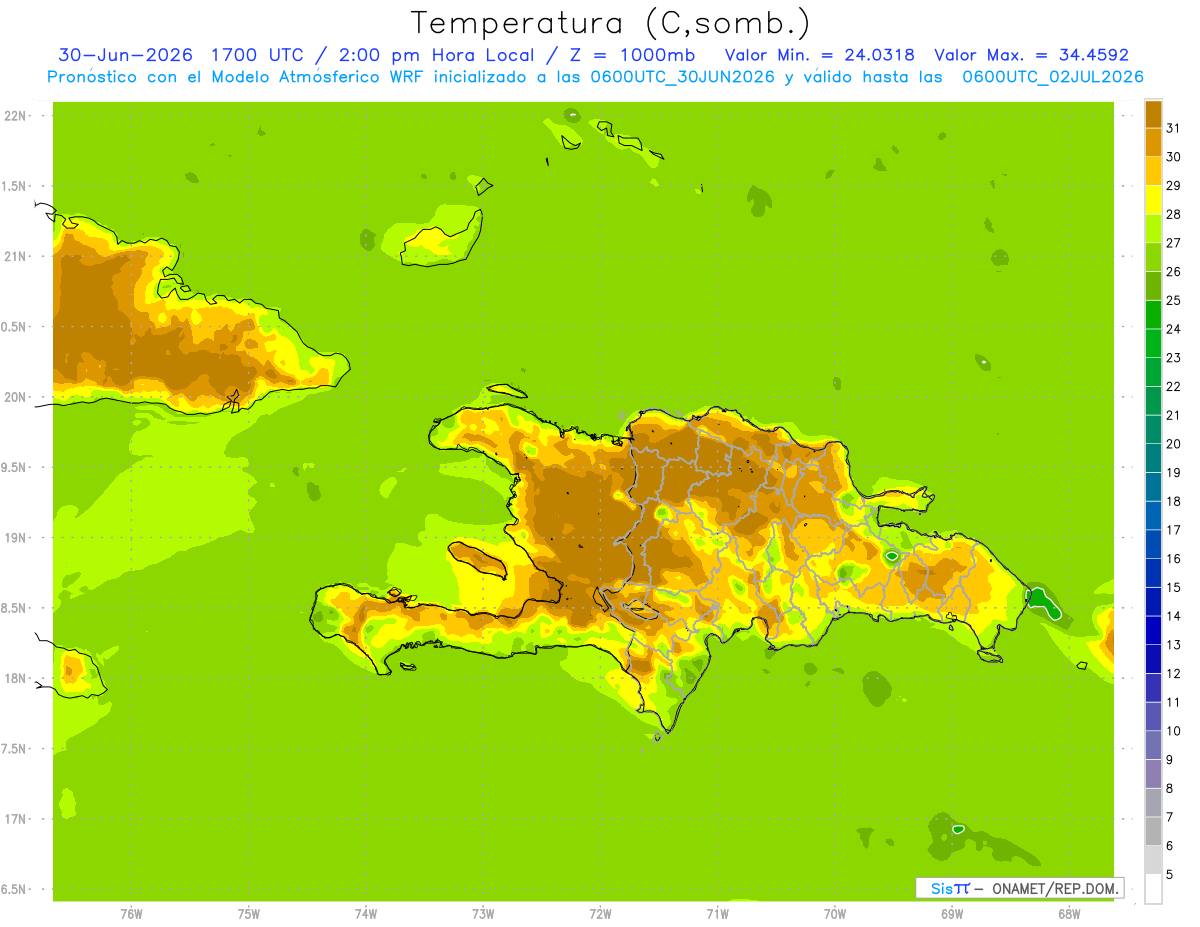Click the '73W' longitude label
This screenshot has height=927, width=1200.
(x=483, y=914)
